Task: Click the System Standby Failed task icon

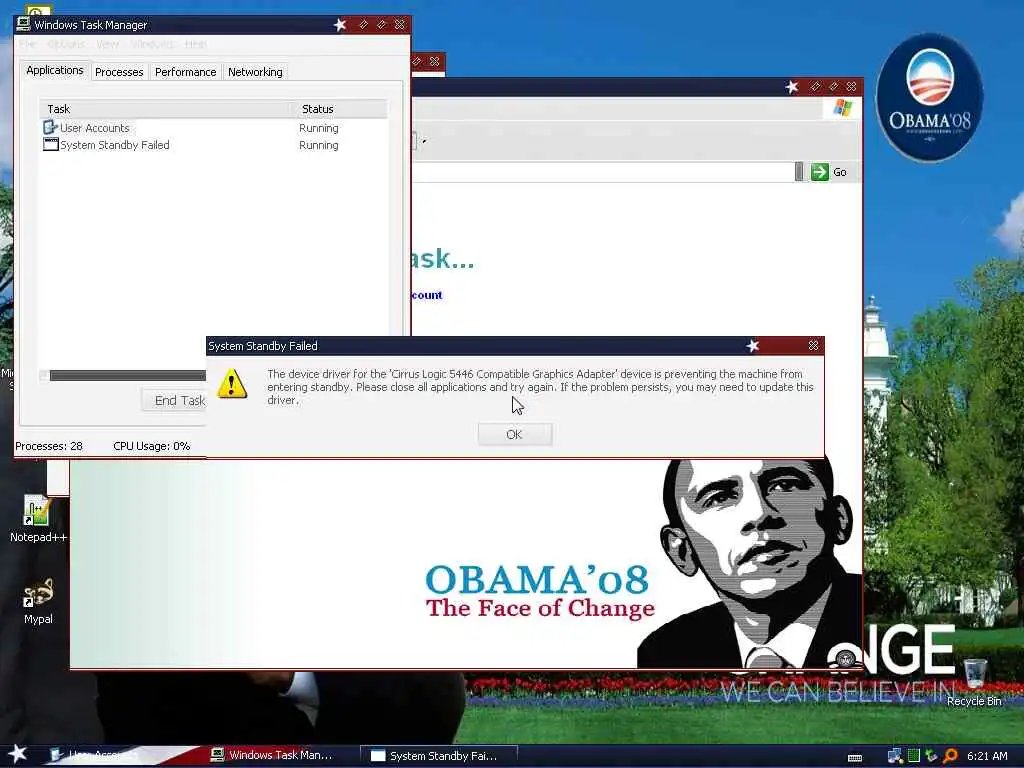Action: click(x=50, y=144)
